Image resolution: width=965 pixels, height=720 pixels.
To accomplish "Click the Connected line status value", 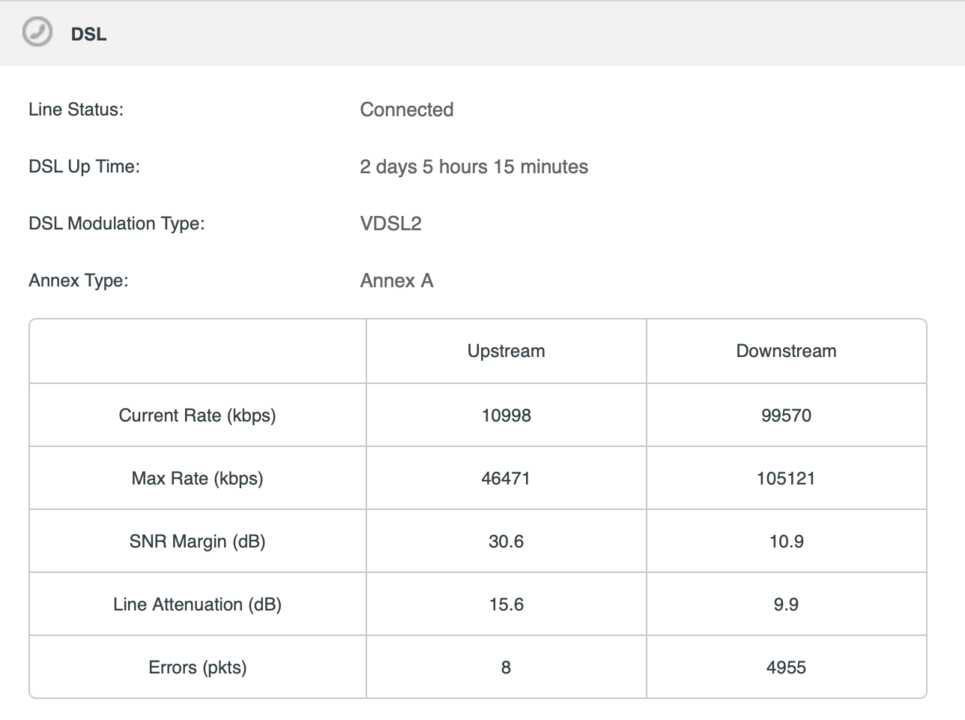I will point(407,110).
